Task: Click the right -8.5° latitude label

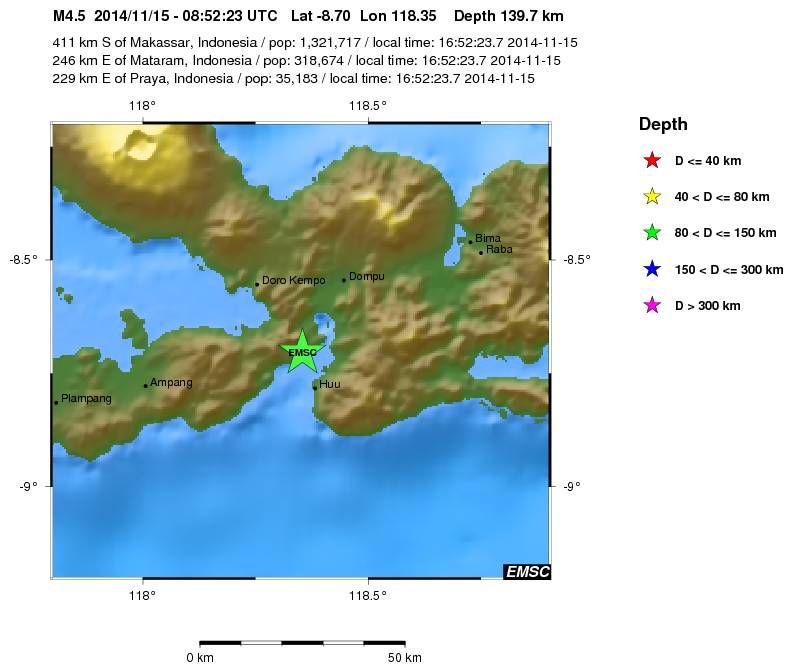Action: pos(577,260)
